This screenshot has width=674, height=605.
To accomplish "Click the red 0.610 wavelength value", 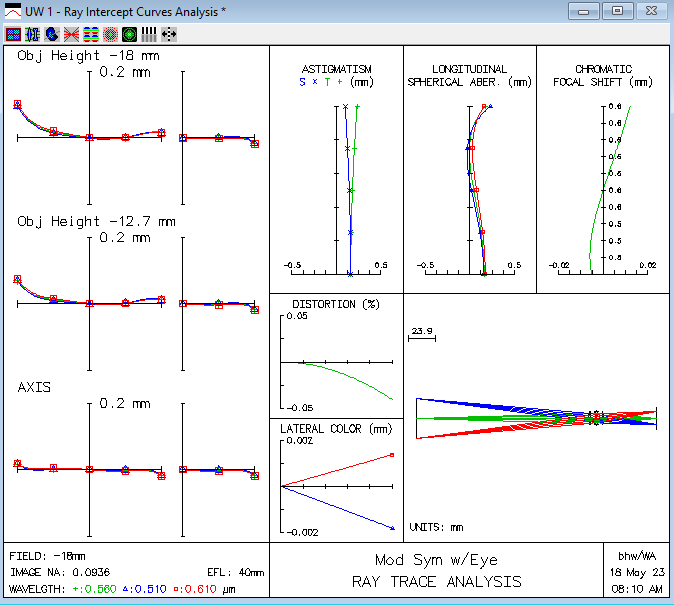I will [195, 589].
